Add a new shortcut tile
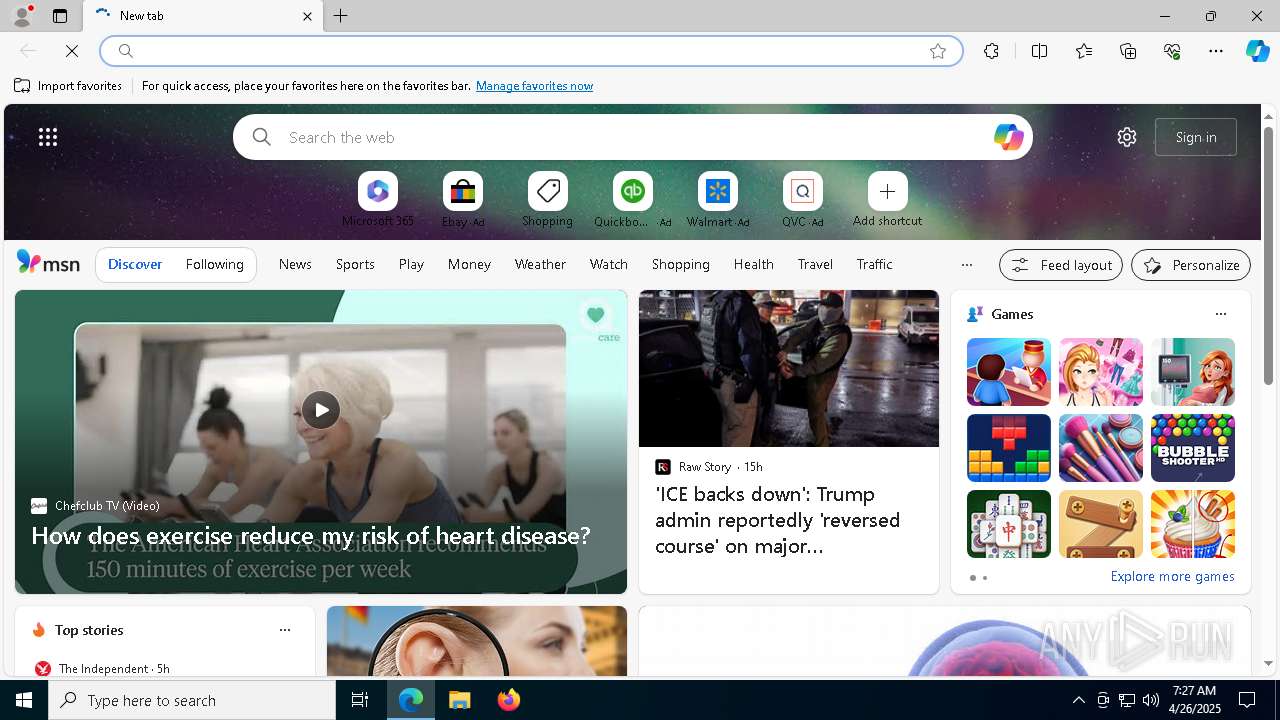This screenshot has height=720, width=1280. pyautogui.click(x=888, y=191)
